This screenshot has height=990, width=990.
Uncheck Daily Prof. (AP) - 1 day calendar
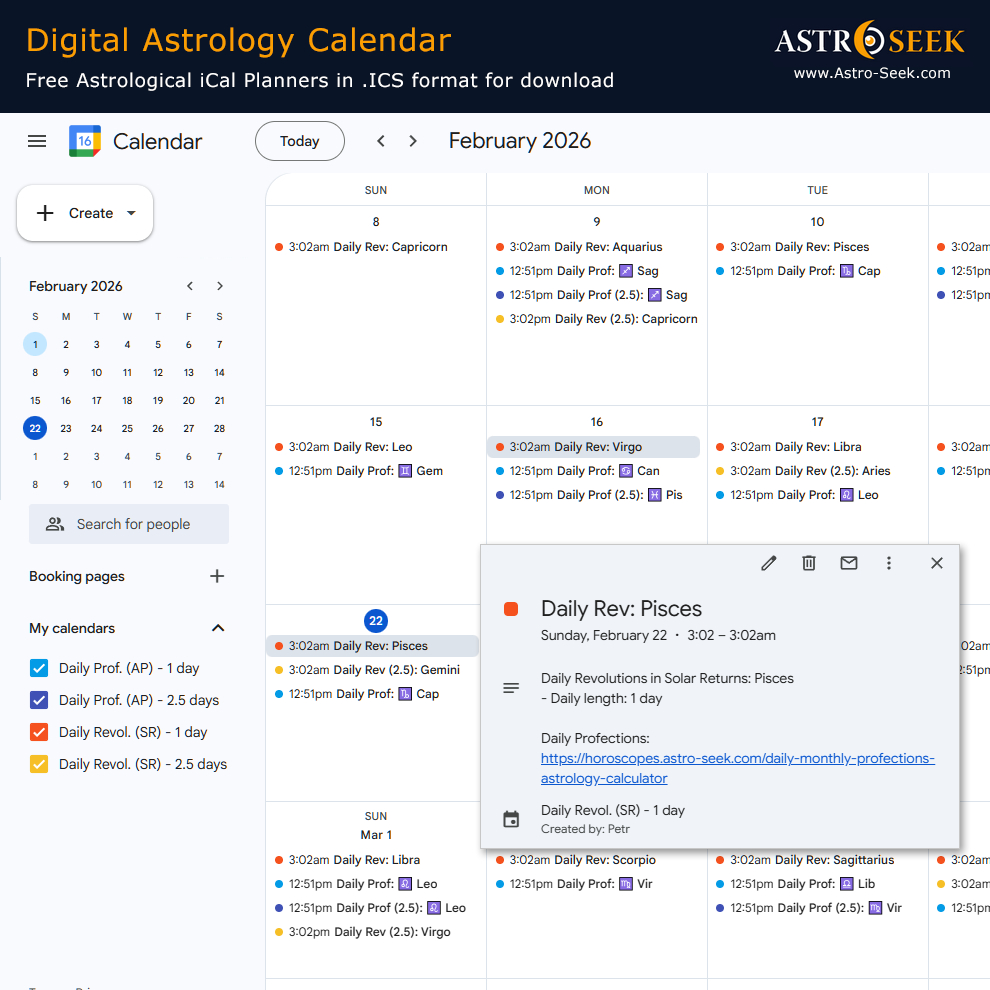pyautogui.click(x=39, y=668)
